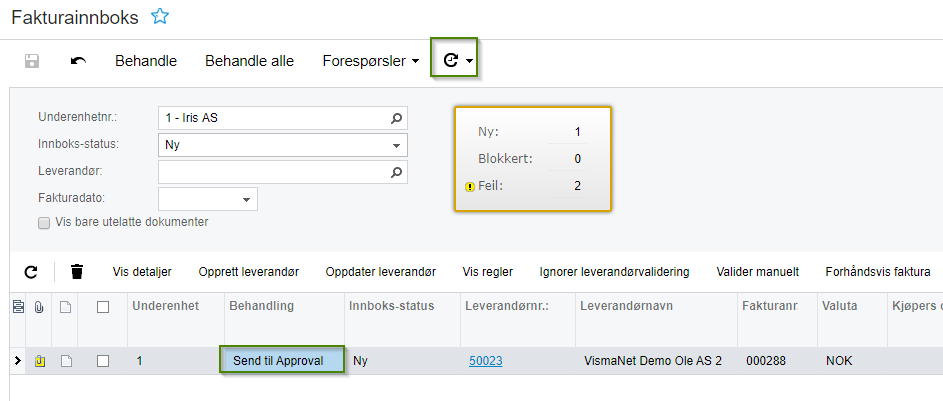Screen dimensions: 943x401
Task: Open attachment icon on invoice 000288 row
Action: tap(39, 361)
